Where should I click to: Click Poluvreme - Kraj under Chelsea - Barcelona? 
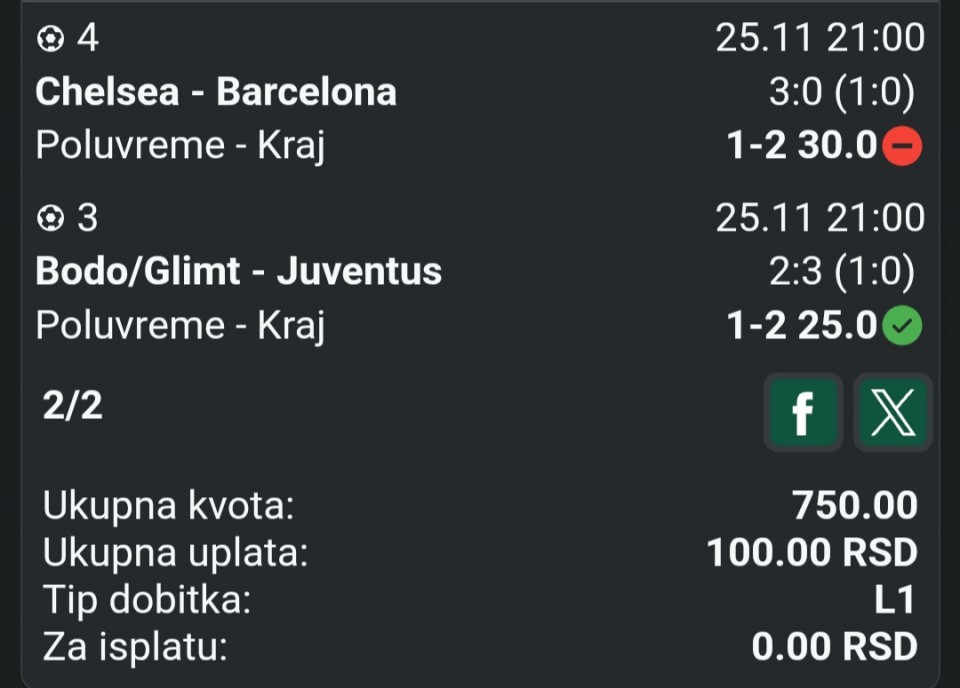point(180,146)
